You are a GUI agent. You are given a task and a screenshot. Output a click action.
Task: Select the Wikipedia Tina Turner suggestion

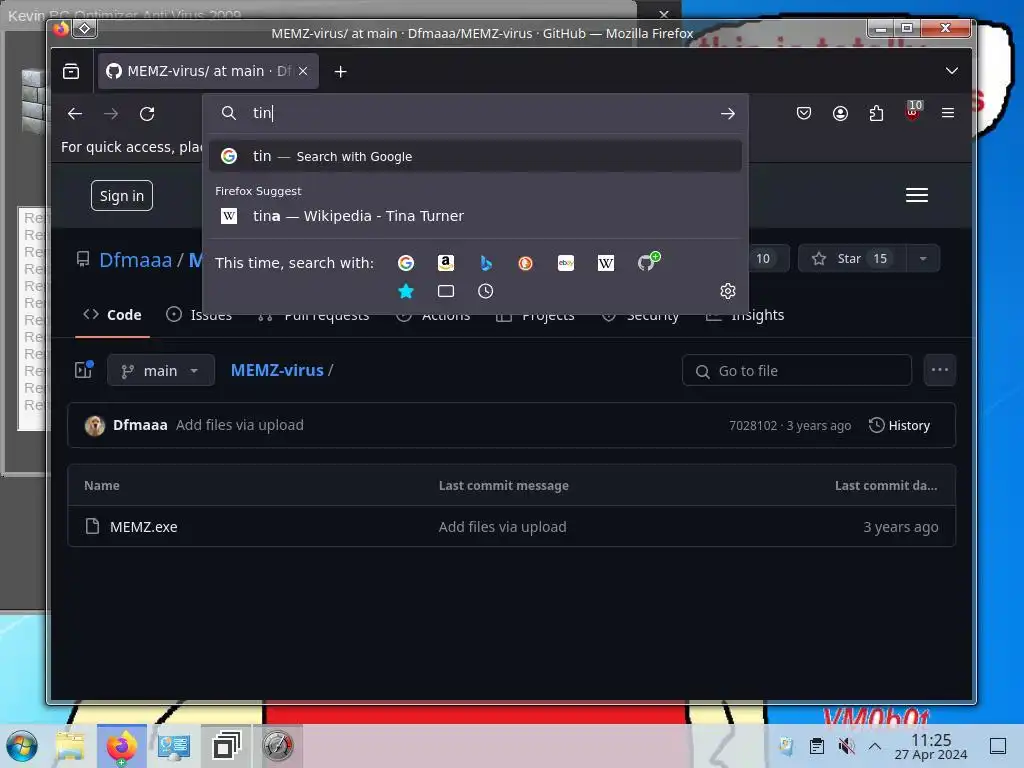point(475,216)
